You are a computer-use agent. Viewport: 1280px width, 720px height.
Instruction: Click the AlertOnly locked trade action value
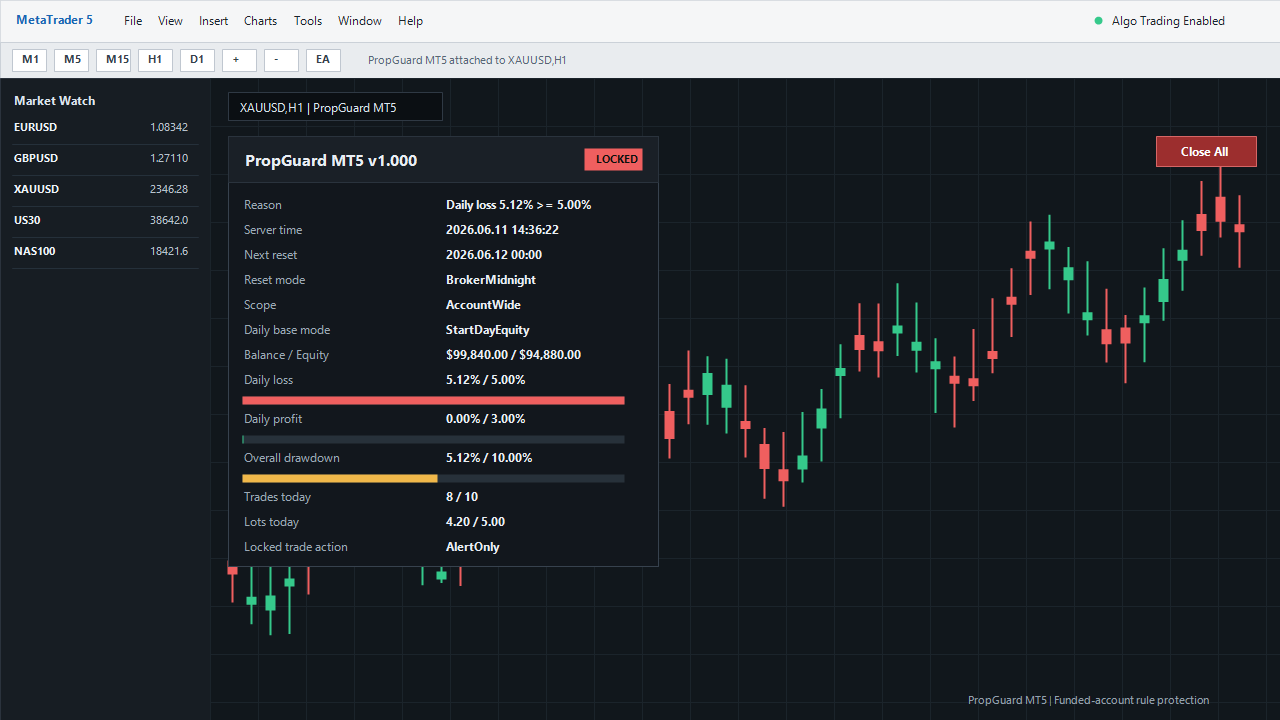pyautogui.click(x=473, y=547)
